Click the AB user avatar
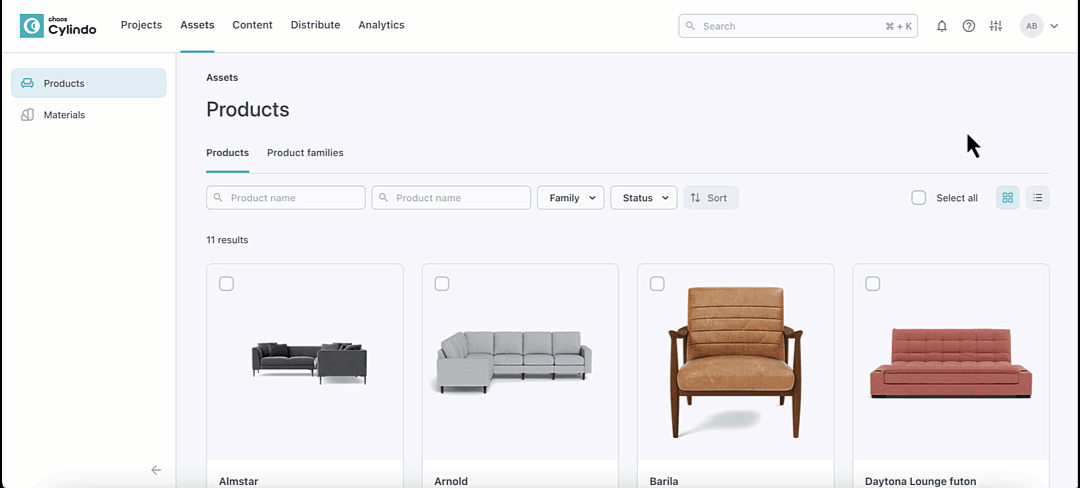Viewport: 1080px width, 488px height. [1031, 26]
